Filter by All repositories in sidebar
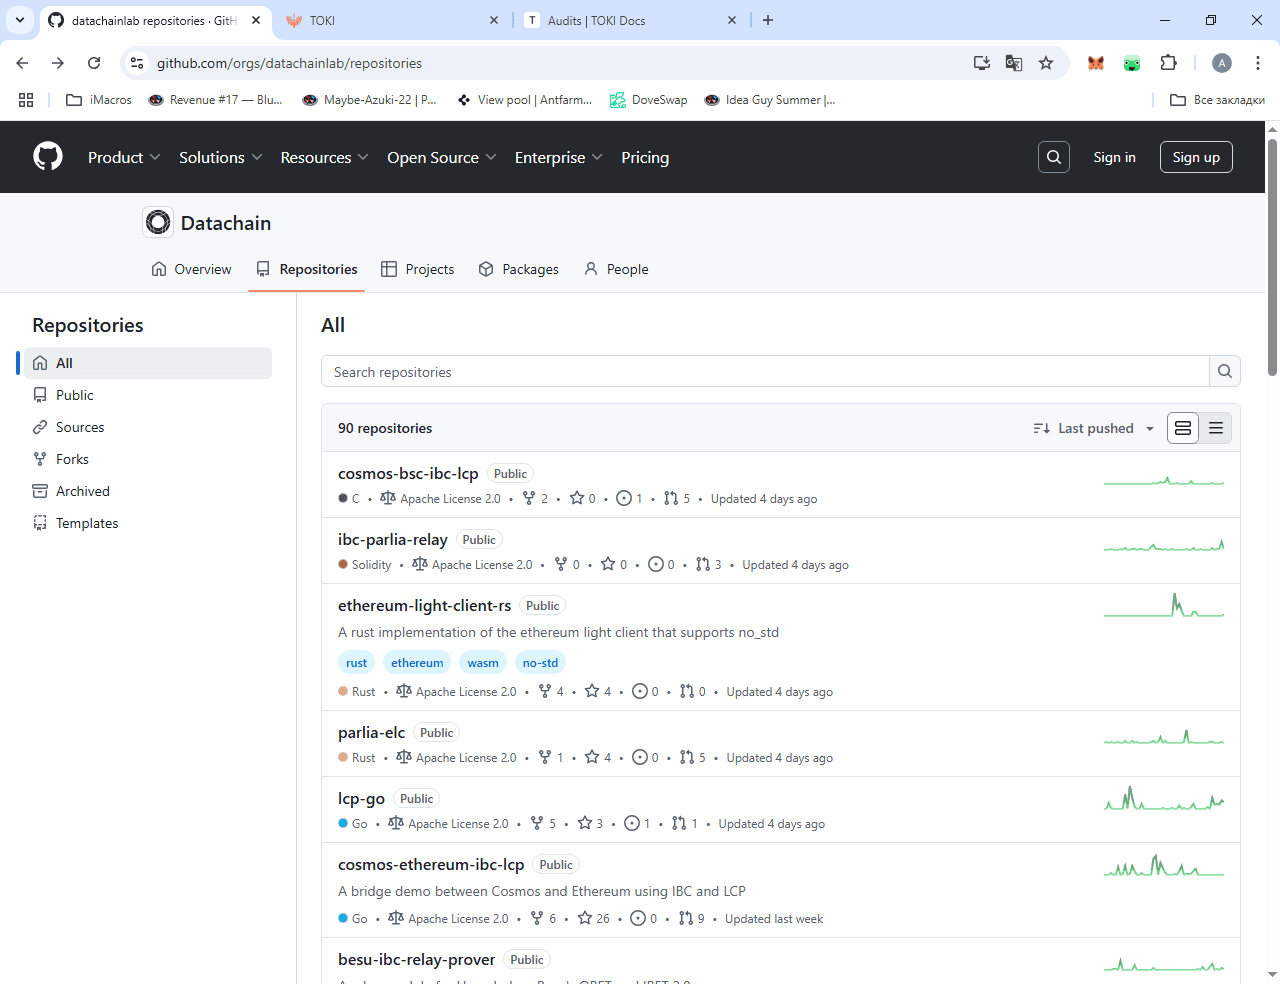The width and height of the screenshot is (1280, 984). tap(148, 363)
